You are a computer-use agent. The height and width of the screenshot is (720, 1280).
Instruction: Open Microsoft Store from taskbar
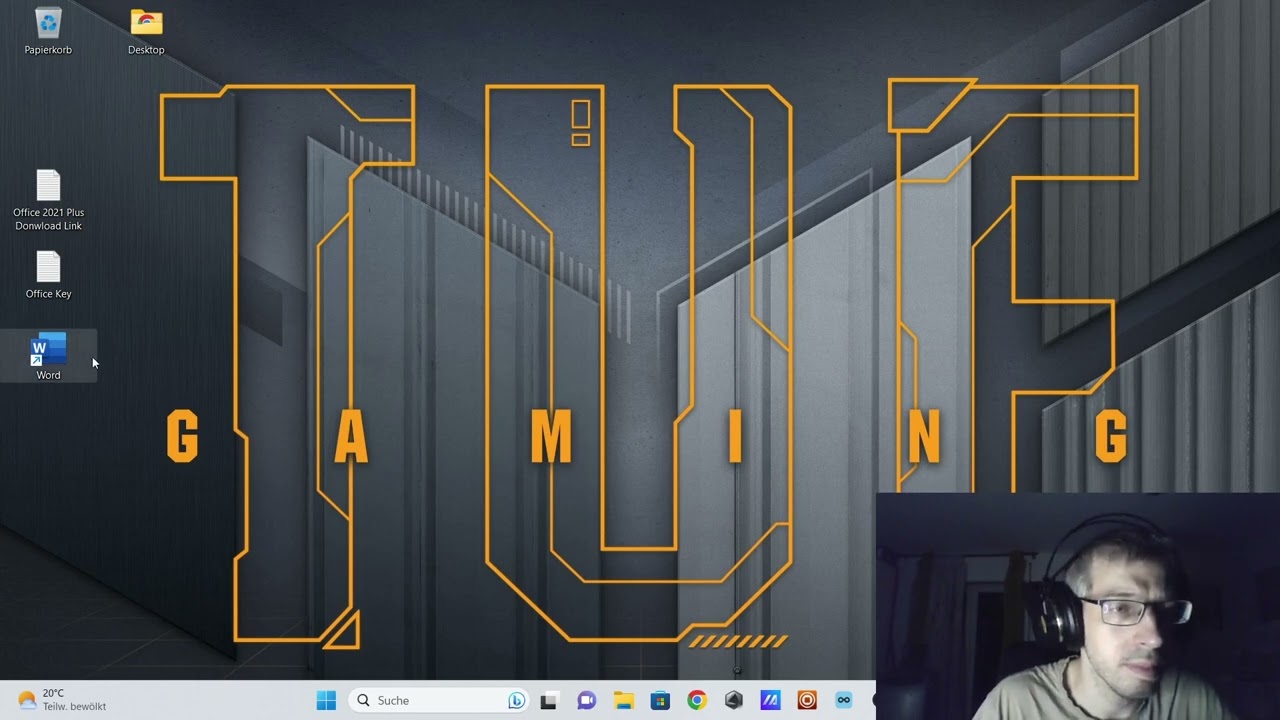660,700
